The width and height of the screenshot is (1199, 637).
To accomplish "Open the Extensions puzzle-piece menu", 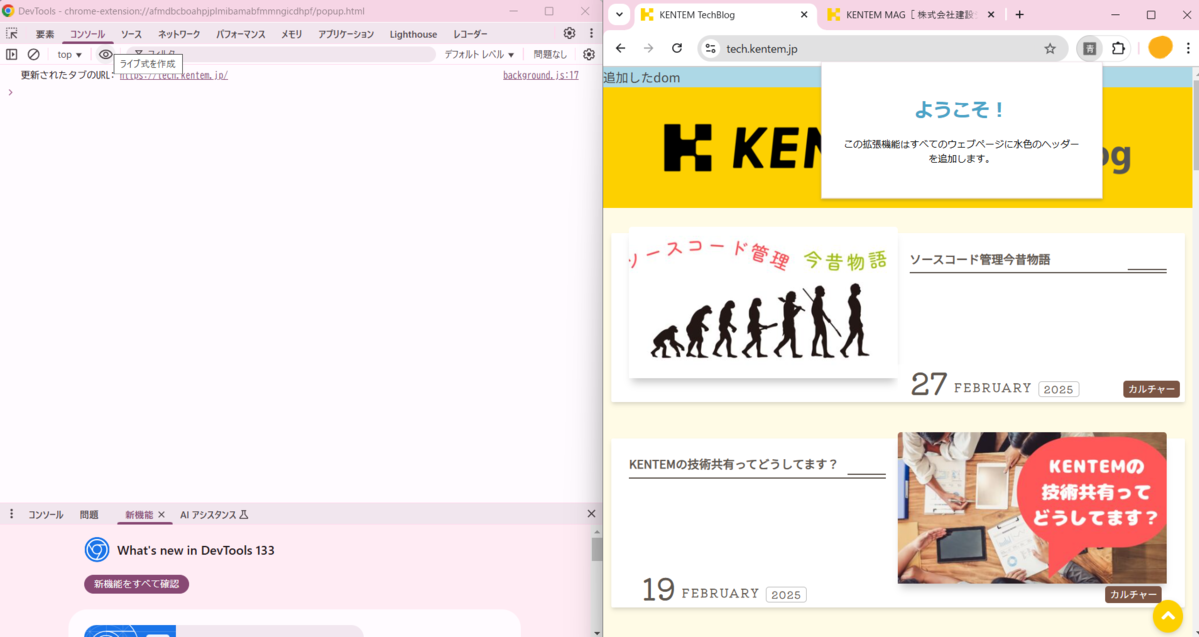I will (x=1118, y=48).
